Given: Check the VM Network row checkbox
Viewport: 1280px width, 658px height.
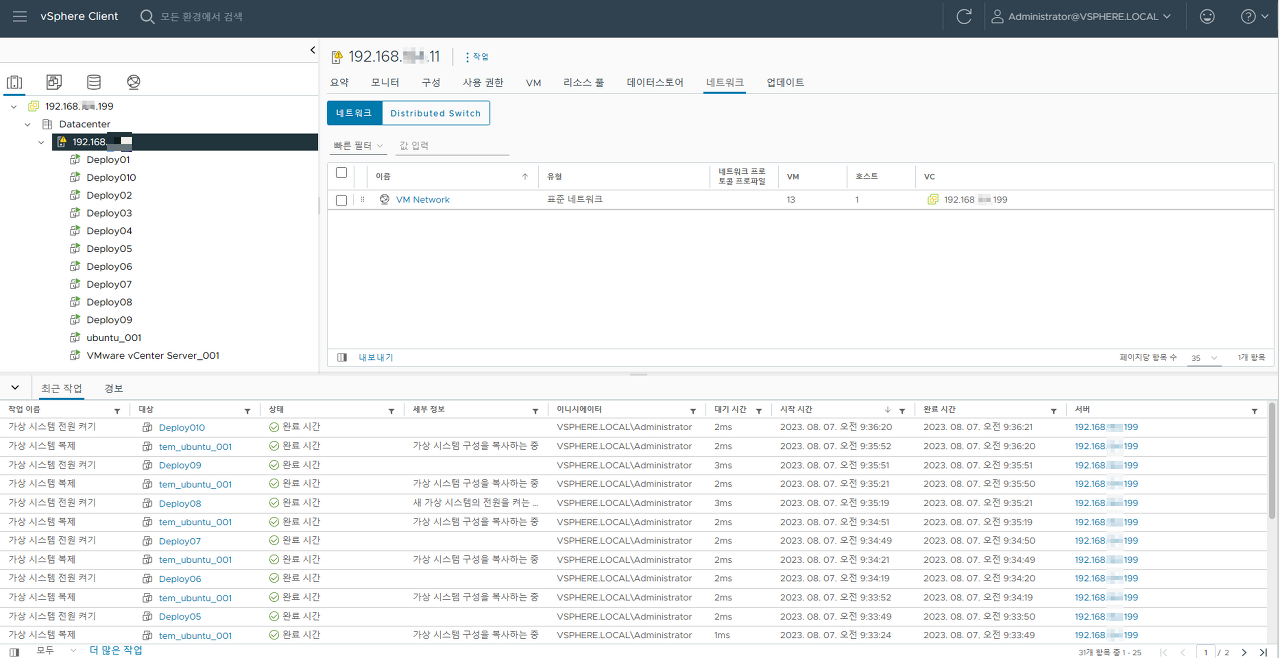Looking at the screenshot, I should pos(341,200).
